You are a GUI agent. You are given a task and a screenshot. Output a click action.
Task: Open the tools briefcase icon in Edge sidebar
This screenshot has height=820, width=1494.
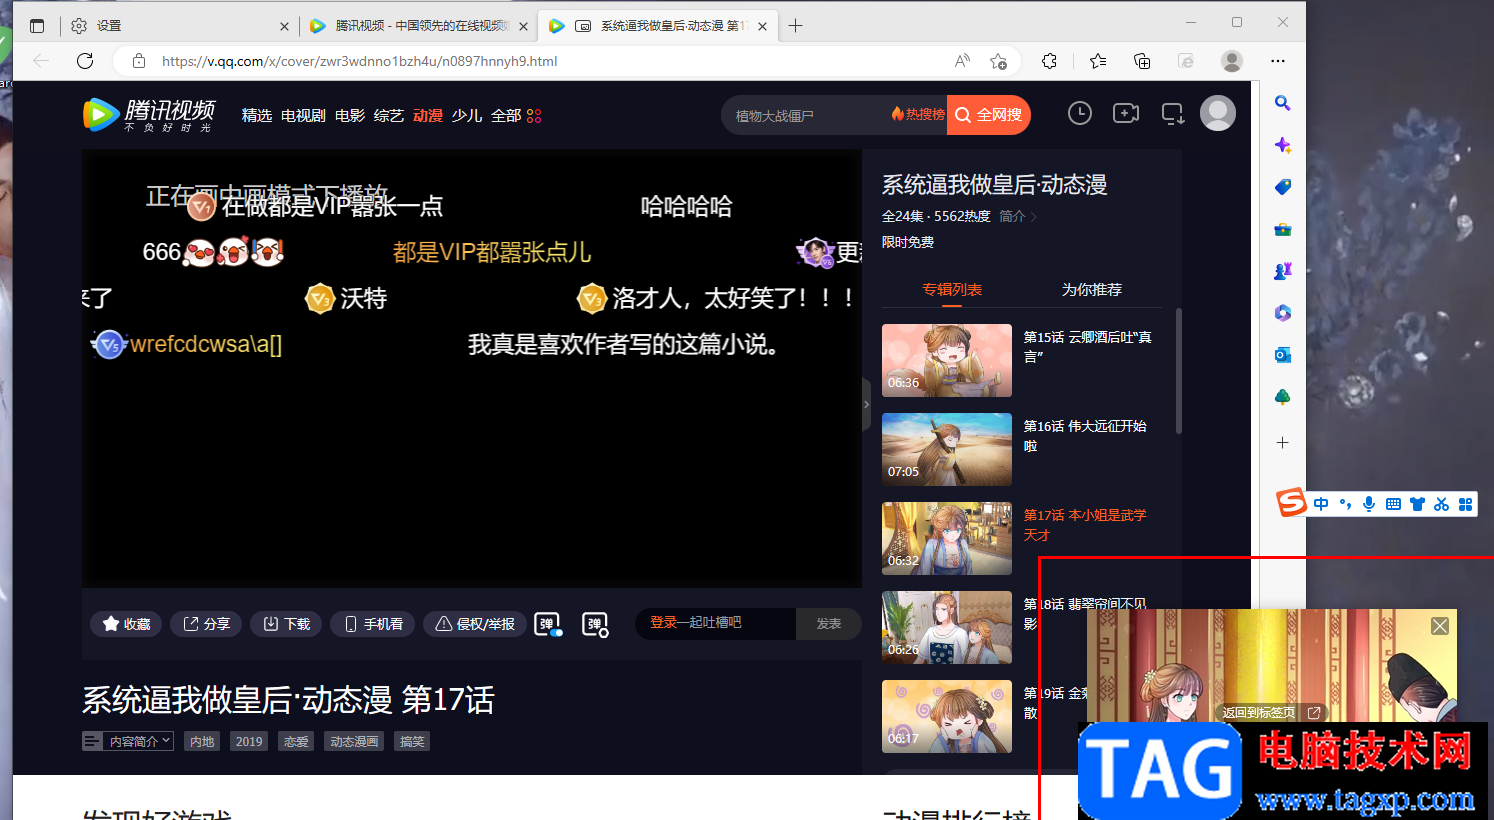1282,229
